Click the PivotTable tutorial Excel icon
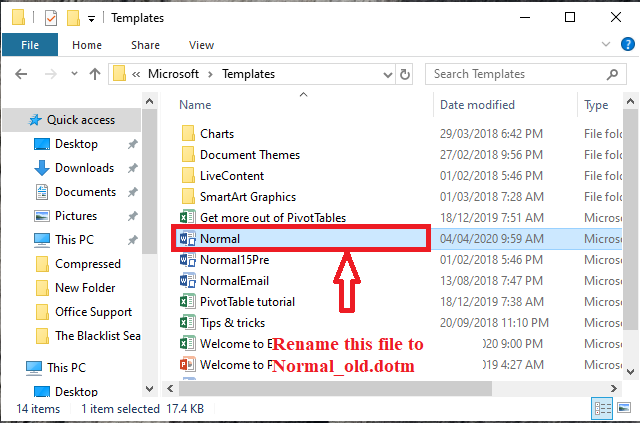Screen dimensions: 640x423 click(x=187, y=301)
